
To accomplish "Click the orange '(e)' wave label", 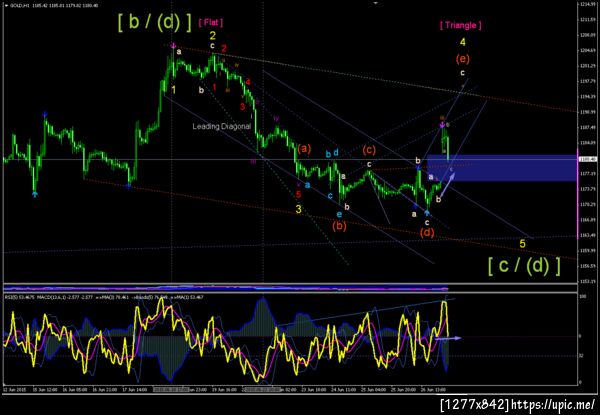I will pyautogui.click(x=462, y=59).
